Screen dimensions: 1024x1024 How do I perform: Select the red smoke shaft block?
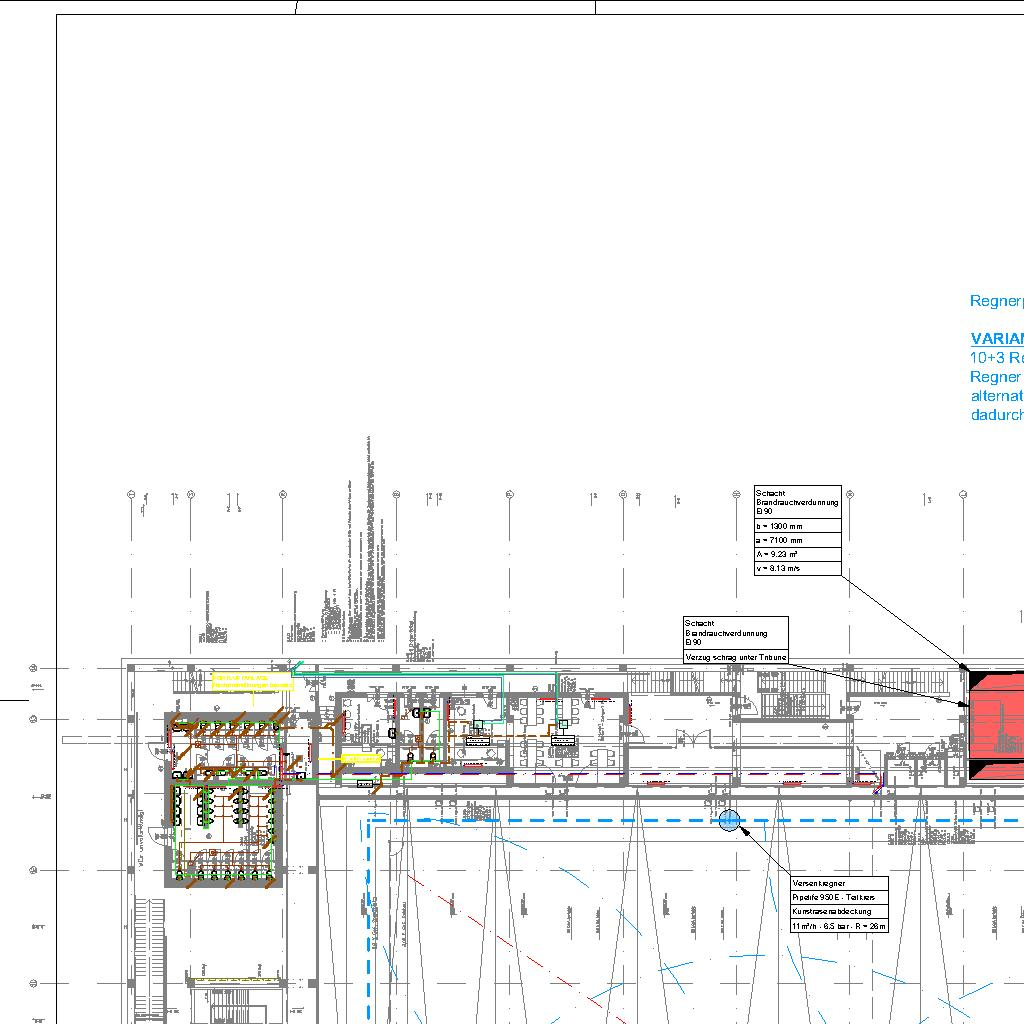pos(996,728)
